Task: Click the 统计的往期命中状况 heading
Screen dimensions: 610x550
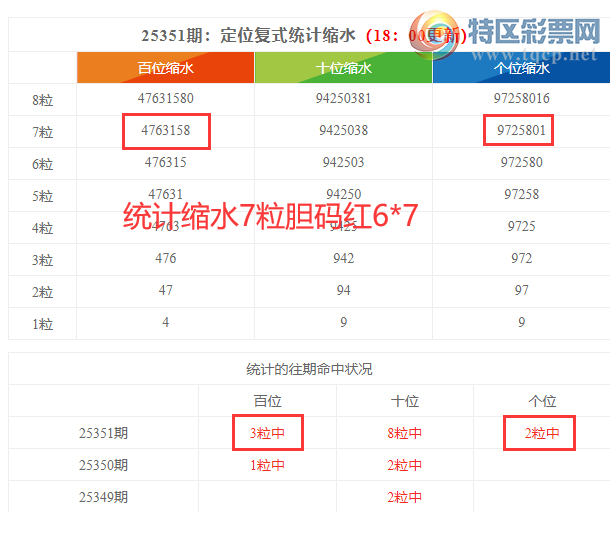Action: click(x=309, y=369)
